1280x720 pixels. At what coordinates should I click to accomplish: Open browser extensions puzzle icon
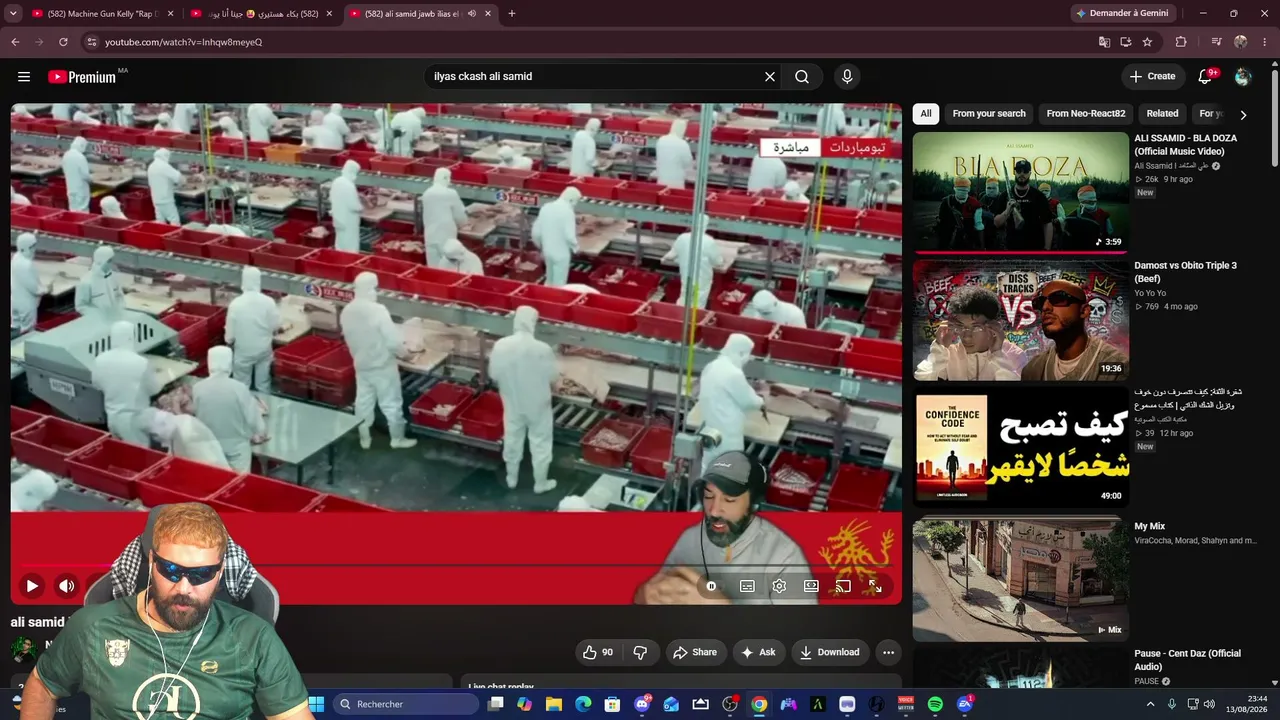(x=1181, y=42)
